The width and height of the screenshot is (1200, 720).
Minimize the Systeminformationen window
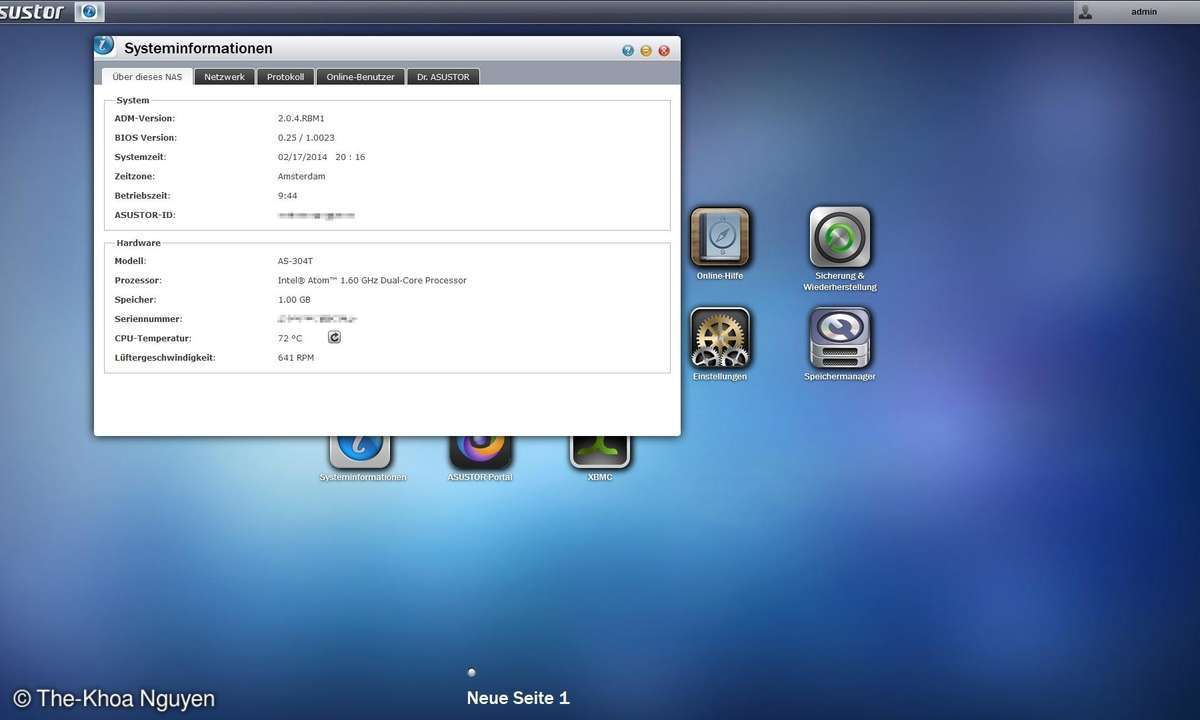point(646,50)
